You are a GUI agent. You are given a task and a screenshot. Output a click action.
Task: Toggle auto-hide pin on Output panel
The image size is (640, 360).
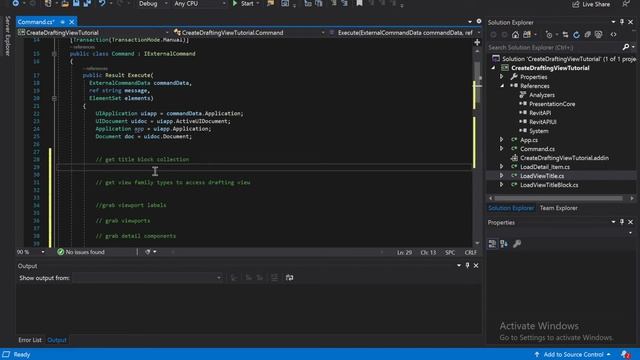[x=467, y=265]
